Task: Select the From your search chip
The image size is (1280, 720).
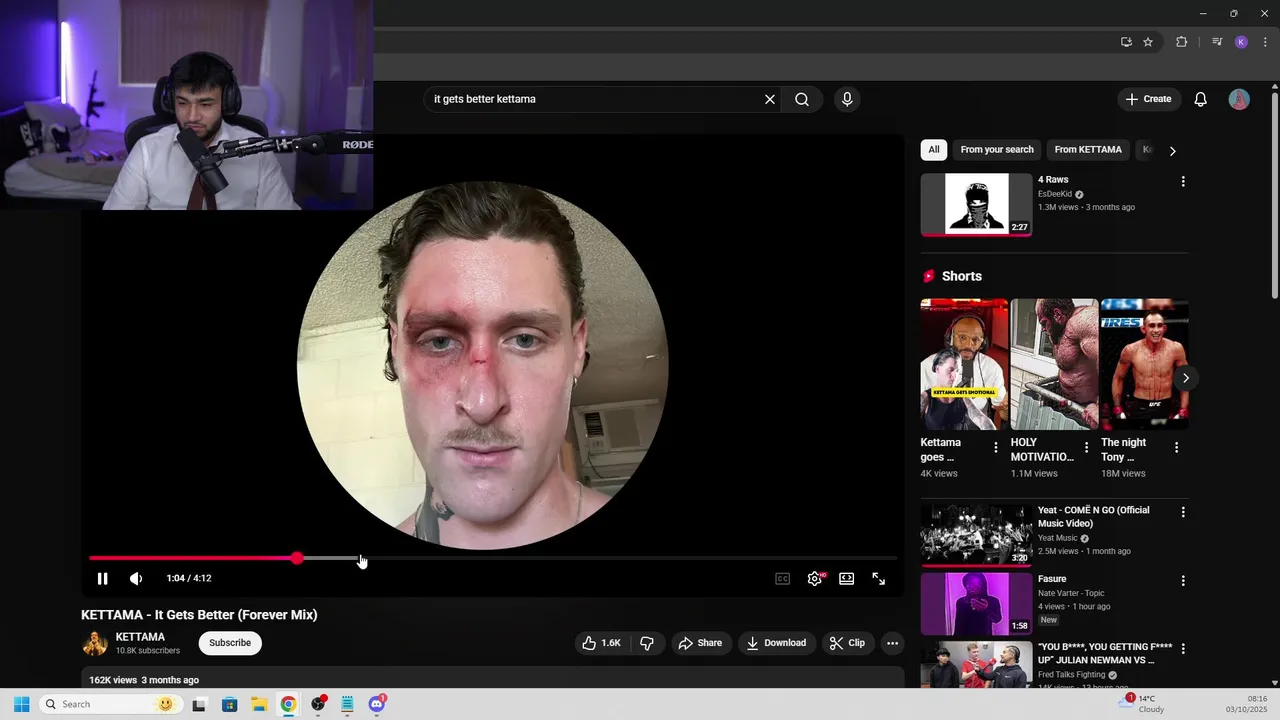Action: [997, 149]
